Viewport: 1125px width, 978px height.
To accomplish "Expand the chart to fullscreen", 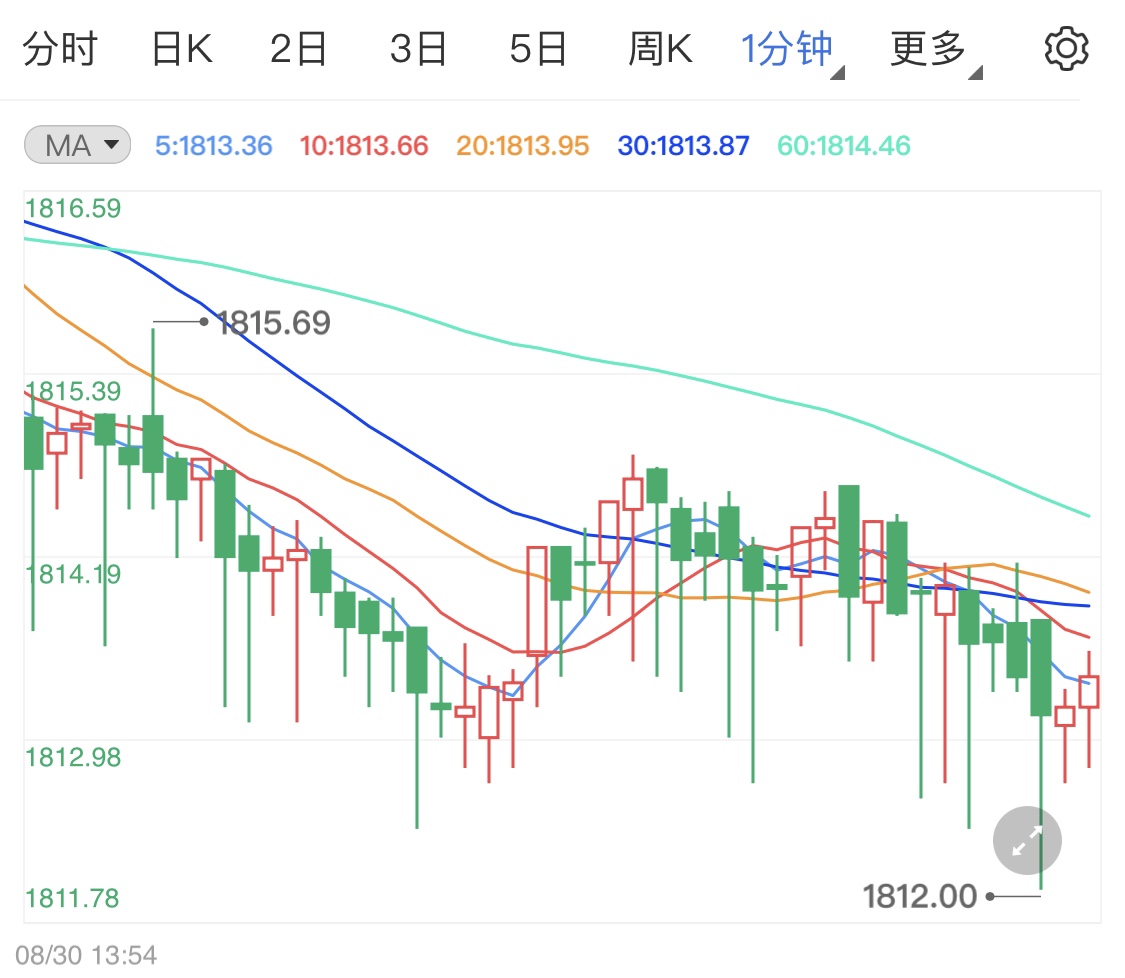I will [1027, 840].
